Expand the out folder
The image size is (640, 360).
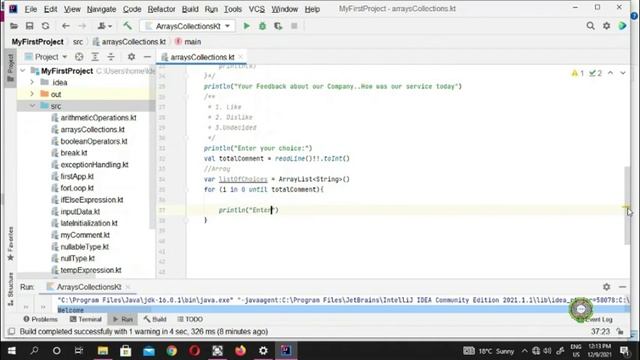(32, 94)
